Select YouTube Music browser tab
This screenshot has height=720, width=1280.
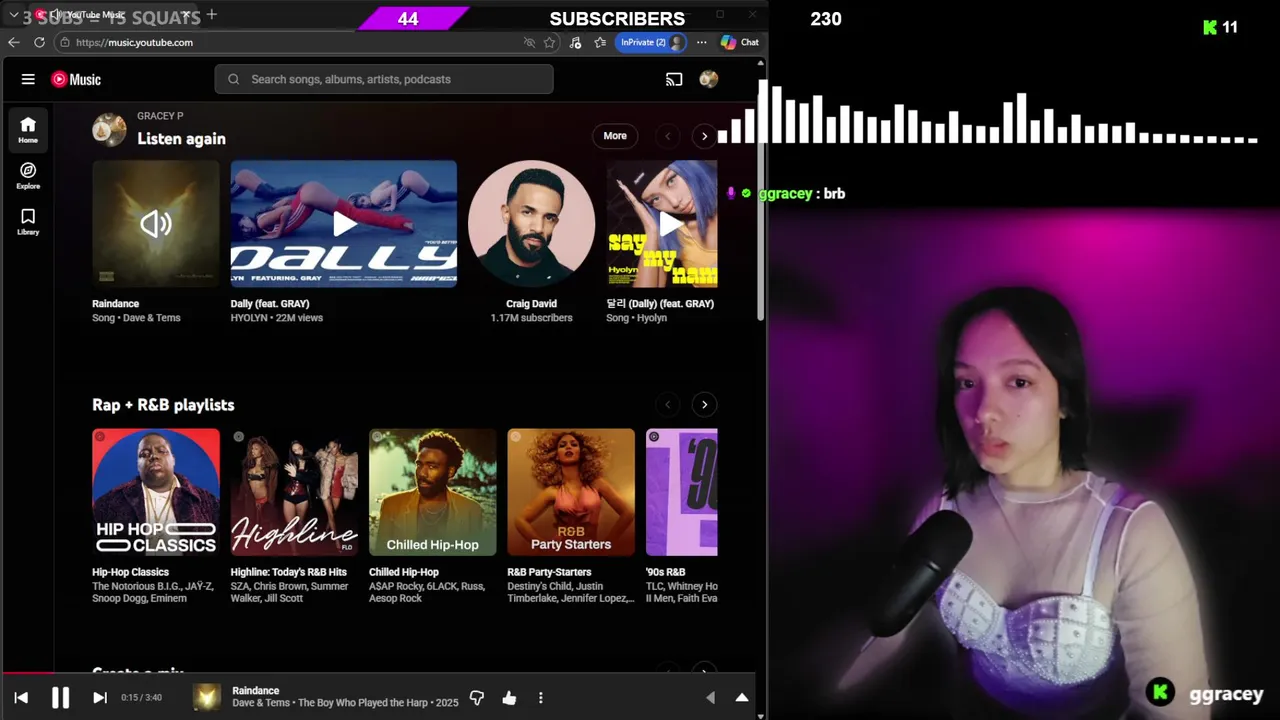[111, 15]
